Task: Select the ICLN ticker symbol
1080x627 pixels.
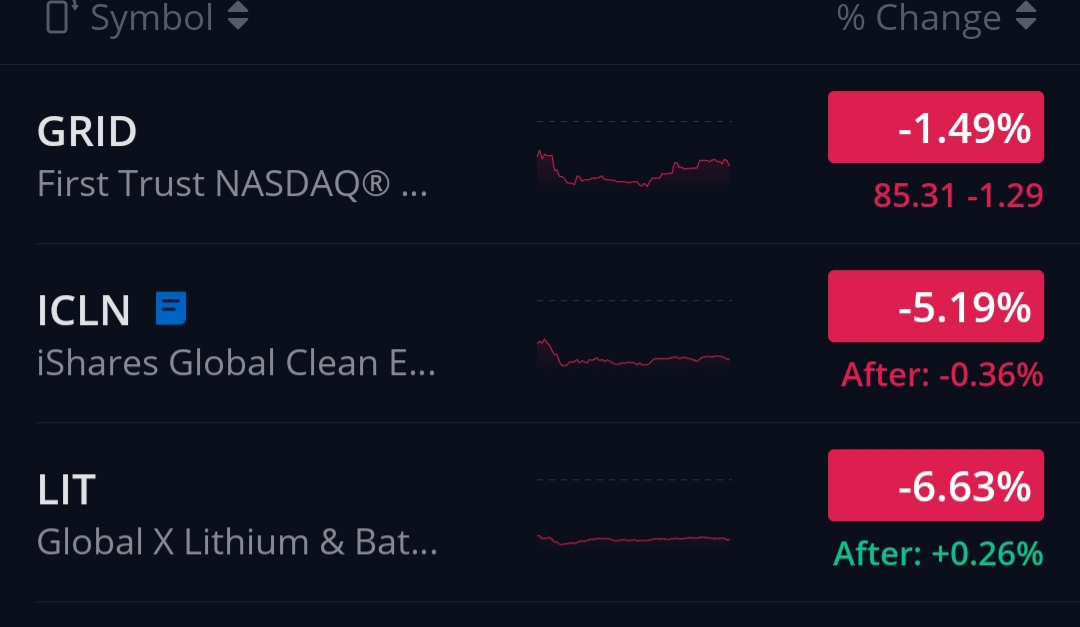Action: pos(84,311)
